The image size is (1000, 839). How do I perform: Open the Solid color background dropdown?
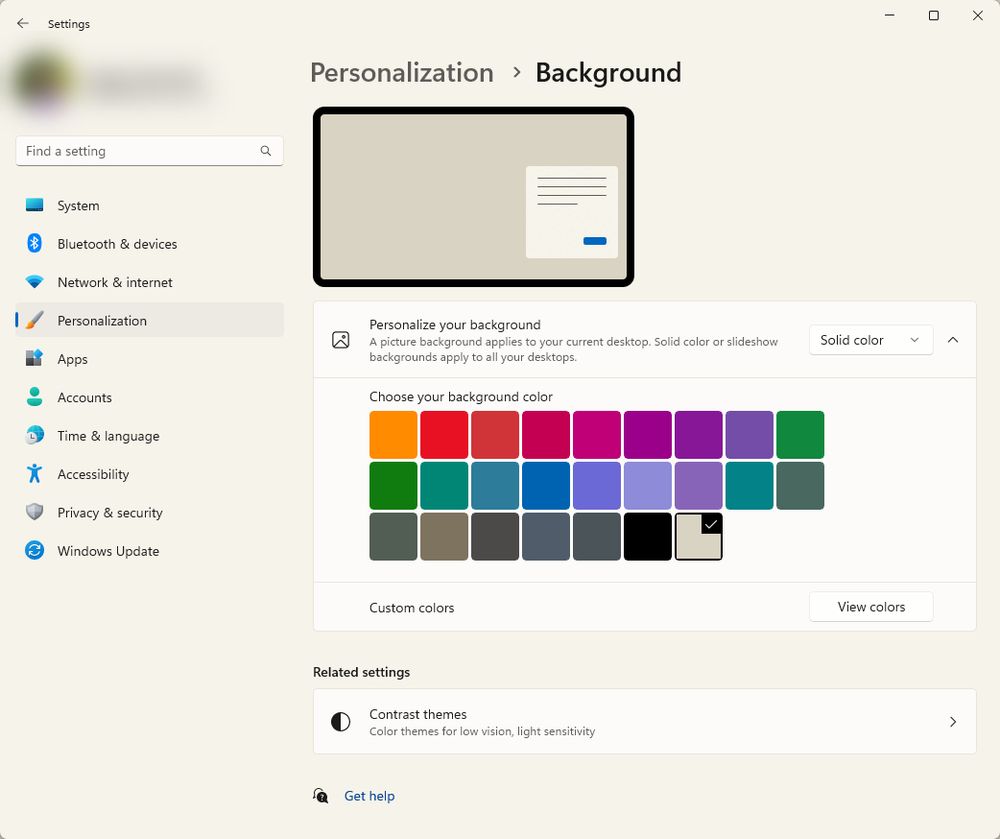[871, 340]
